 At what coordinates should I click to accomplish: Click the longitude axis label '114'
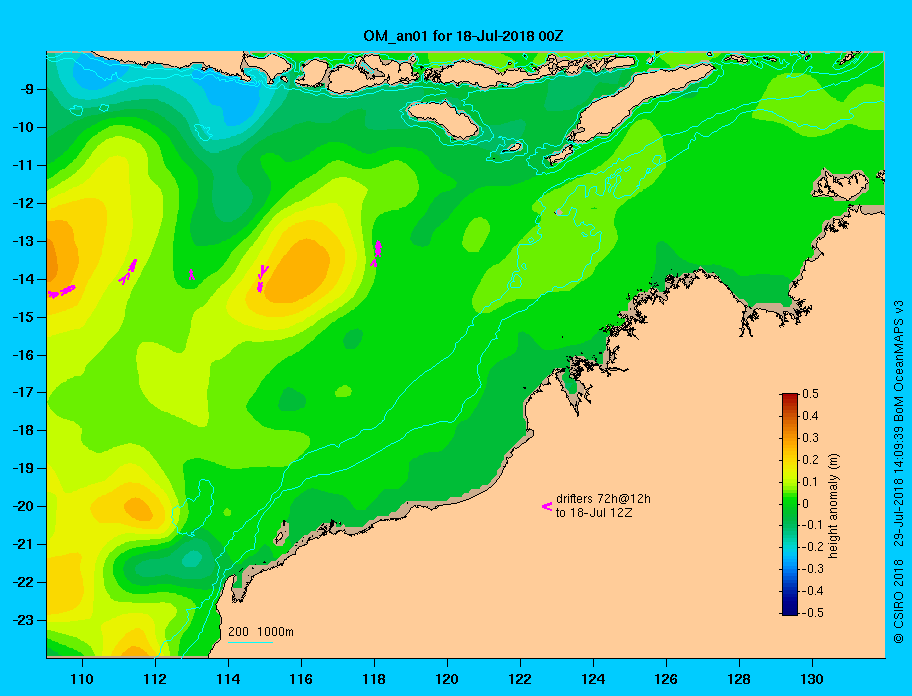[x=228, y=679]
